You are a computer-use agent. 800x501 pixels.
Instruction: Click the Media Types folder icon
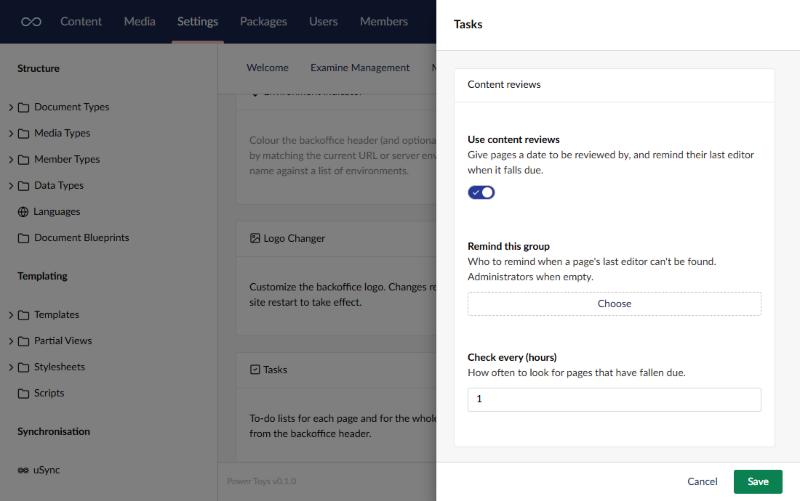click(23, 134)
